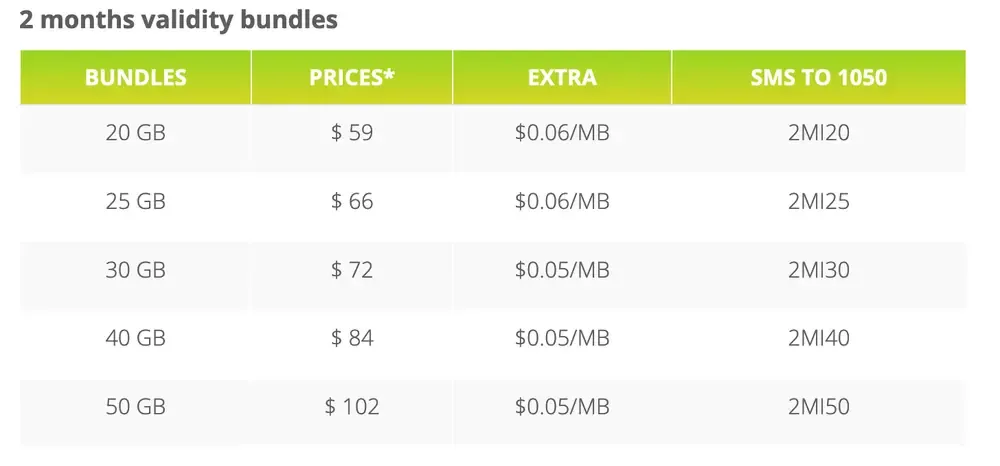Click the SMS TO 1050 header
The image size is (1000, 466).
pos(819,77)
